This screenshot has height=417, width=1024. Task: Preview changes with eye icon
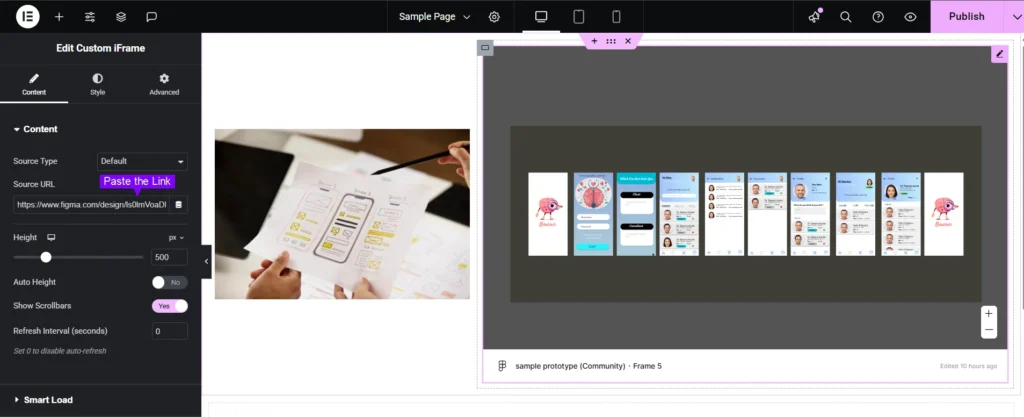tap(910, 17)
